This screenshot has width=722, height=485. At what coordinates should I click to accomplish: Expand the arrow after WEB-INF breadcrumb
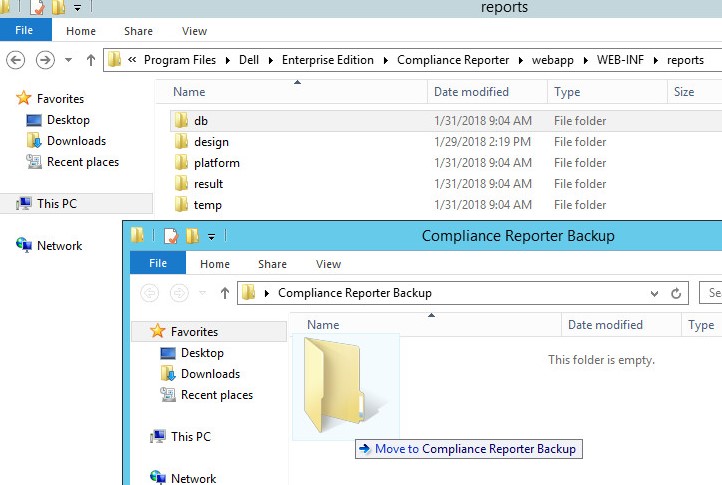(x=656, y=60)
